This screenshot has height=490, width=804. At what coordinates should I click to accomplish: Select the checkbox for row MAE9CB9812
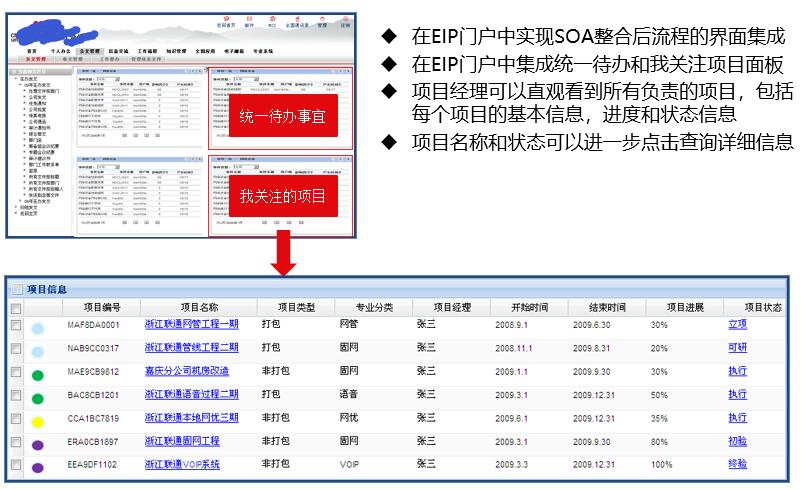tap(16, 372)
